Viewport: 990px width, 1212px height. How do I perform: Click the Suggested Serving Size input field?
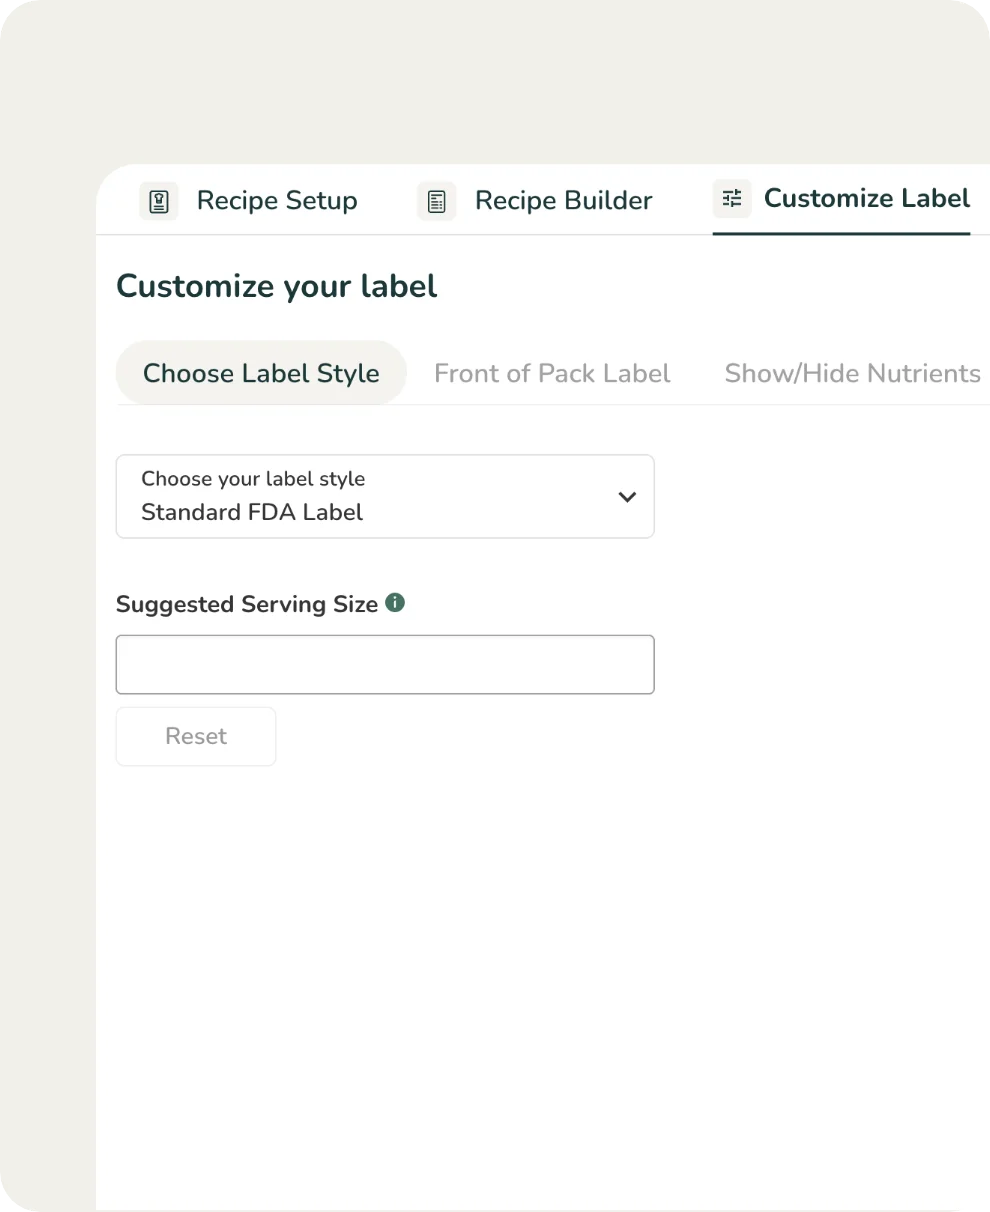click(x=385, y=664)
